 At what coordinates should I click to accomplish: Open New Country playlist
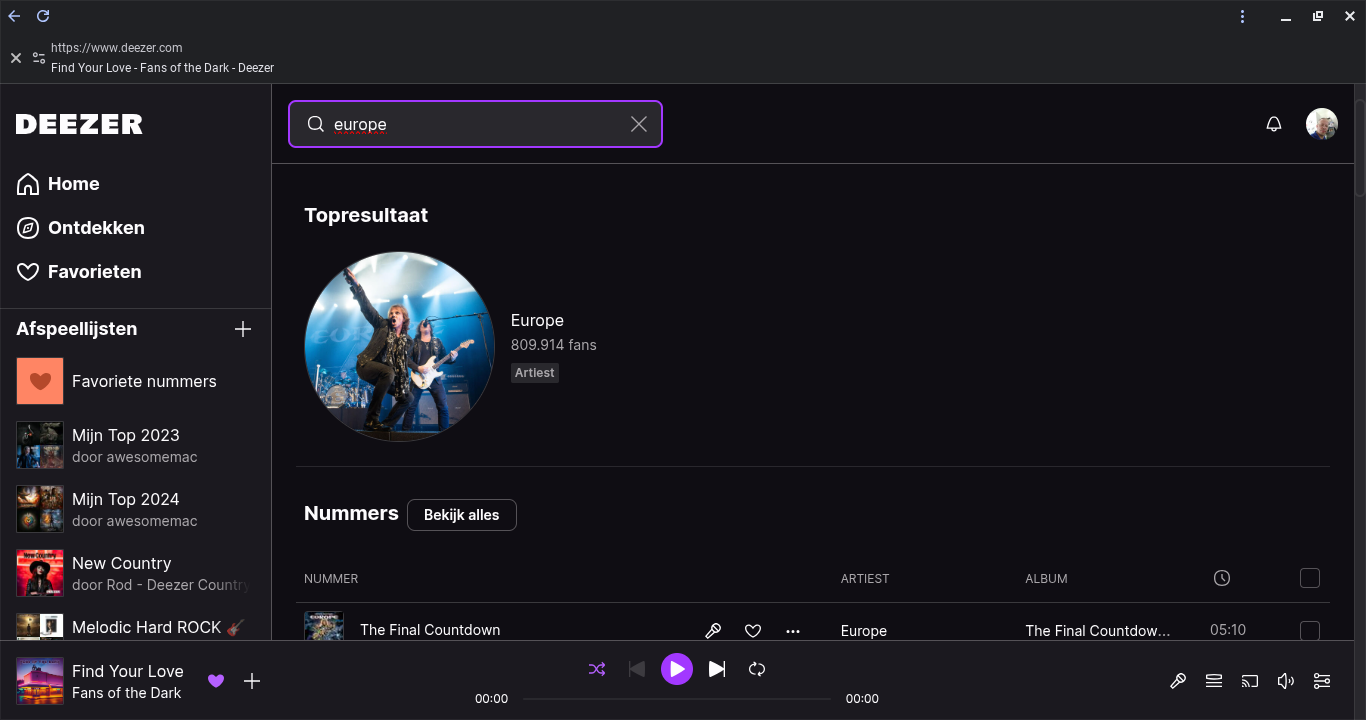135,573
